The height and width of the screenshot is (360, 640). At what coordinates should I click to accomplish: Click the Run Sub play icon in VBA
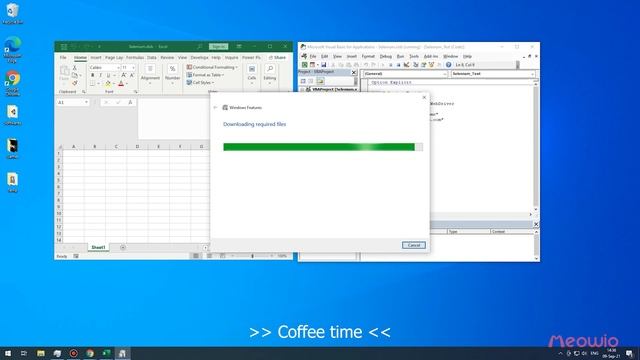click(382, 65)
